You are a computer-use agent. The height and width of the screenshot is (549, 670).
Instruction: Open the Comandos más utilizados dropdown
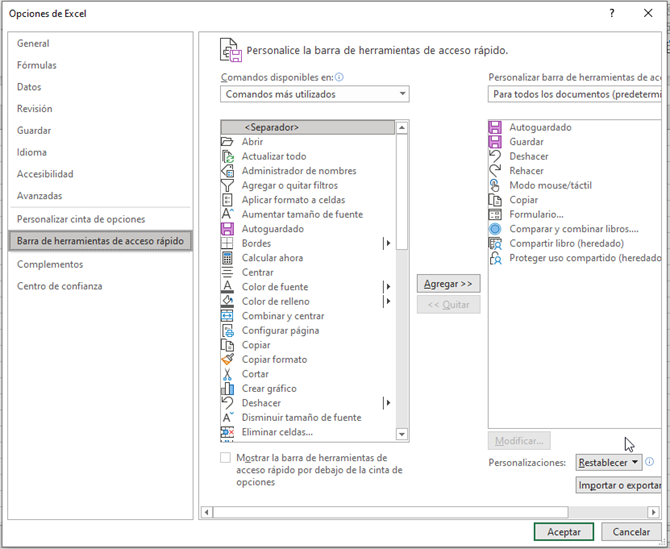314,94
